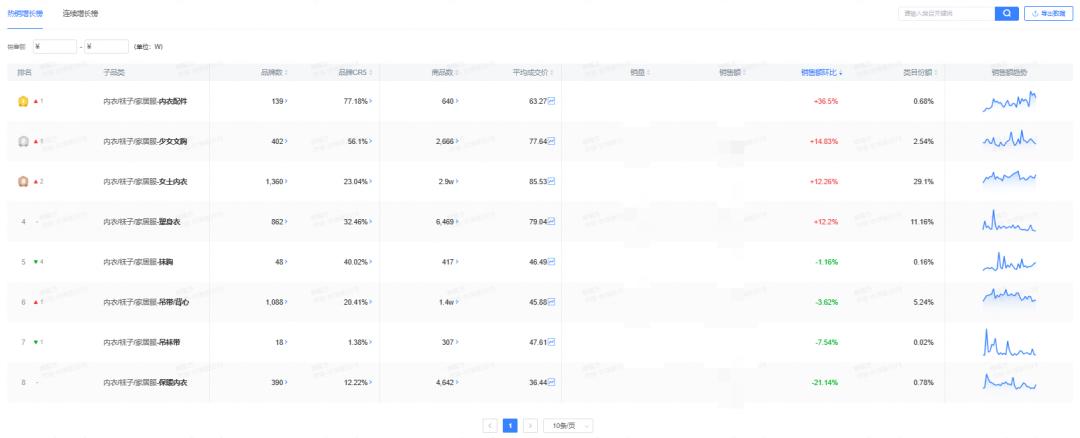This screenshot has width=1080, height=438.
Task: Click the 29.1% category share value
Action: coord(924,182)
